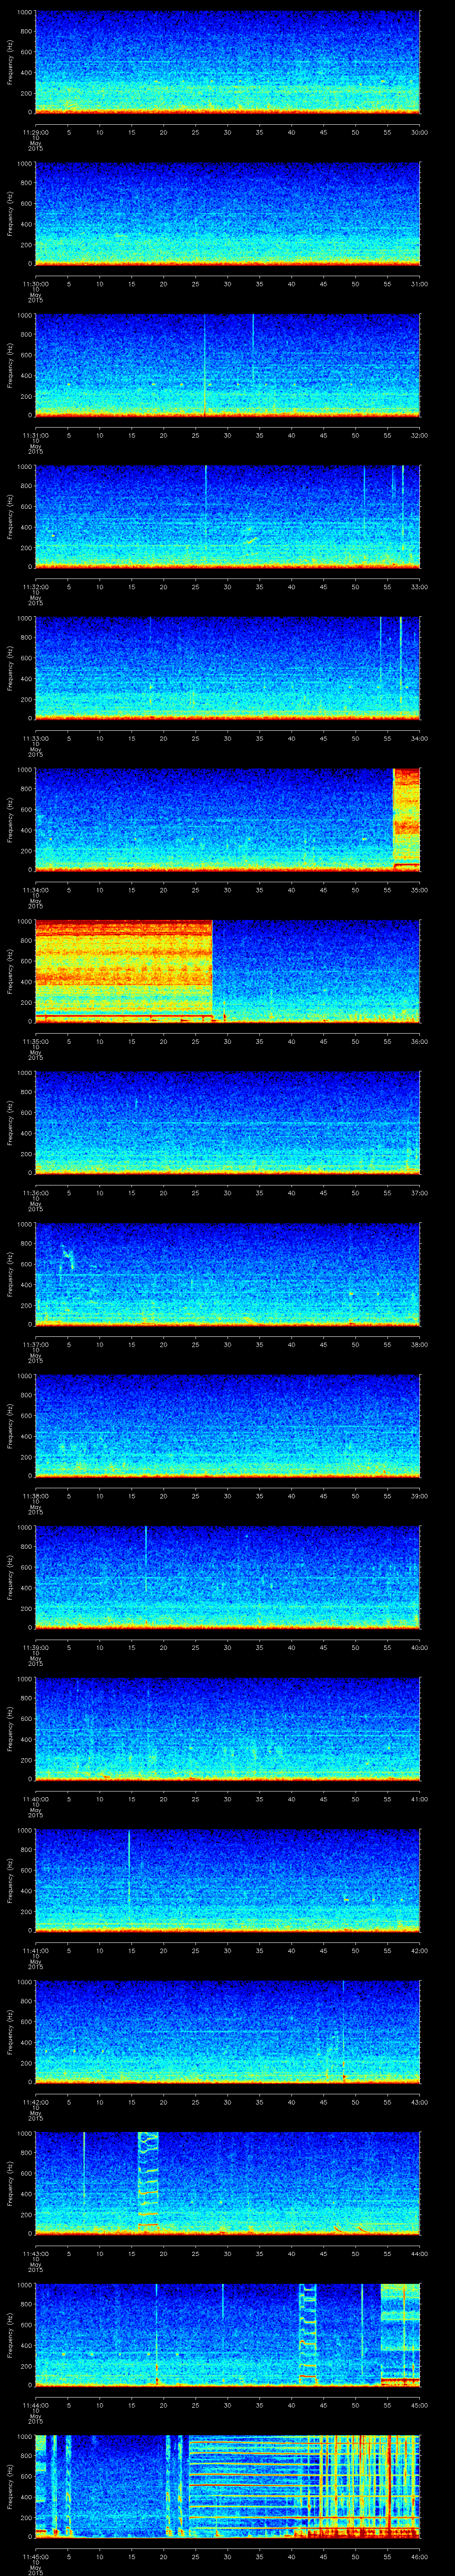This screenshot has height=2576, width=455.
Task: Click the vertical spike near 17 s in the 11:39 spectrogram
Action: click(x=146, y=1558)
